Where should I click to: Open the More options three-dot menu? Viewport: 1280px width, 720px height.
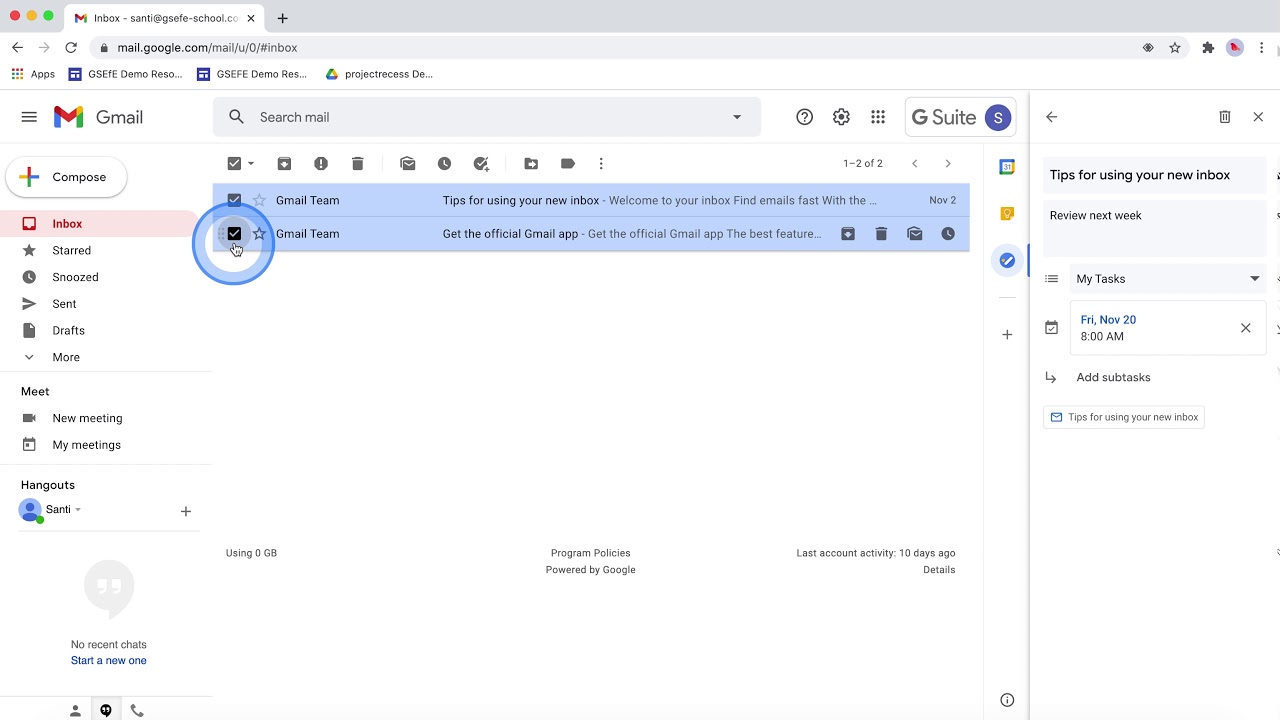[x=601, y=164]
